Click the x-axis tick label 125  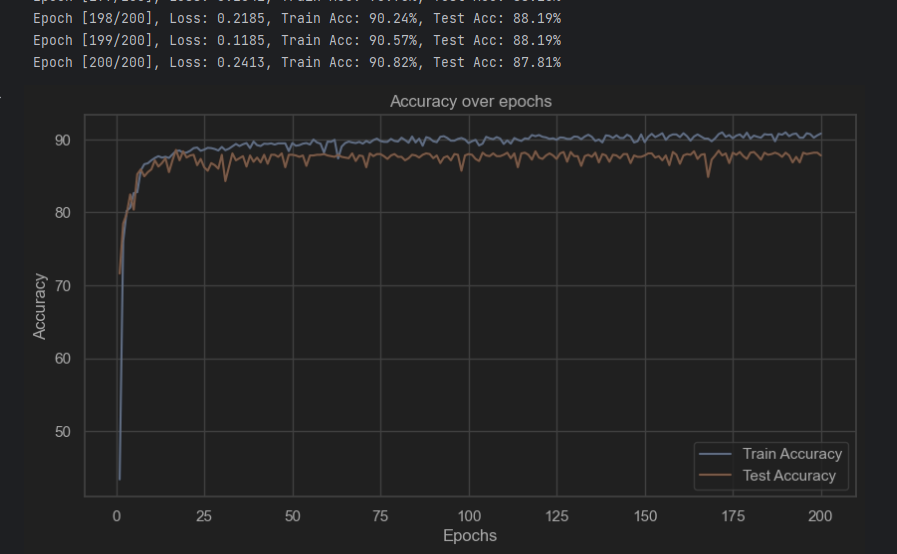(x=557, y=516)
